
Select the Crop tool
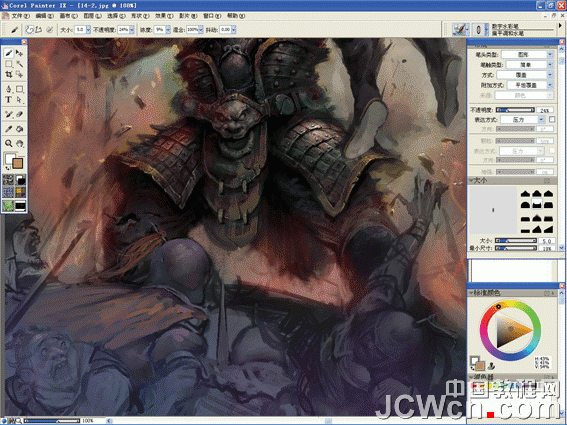click(x=9, y=75)
